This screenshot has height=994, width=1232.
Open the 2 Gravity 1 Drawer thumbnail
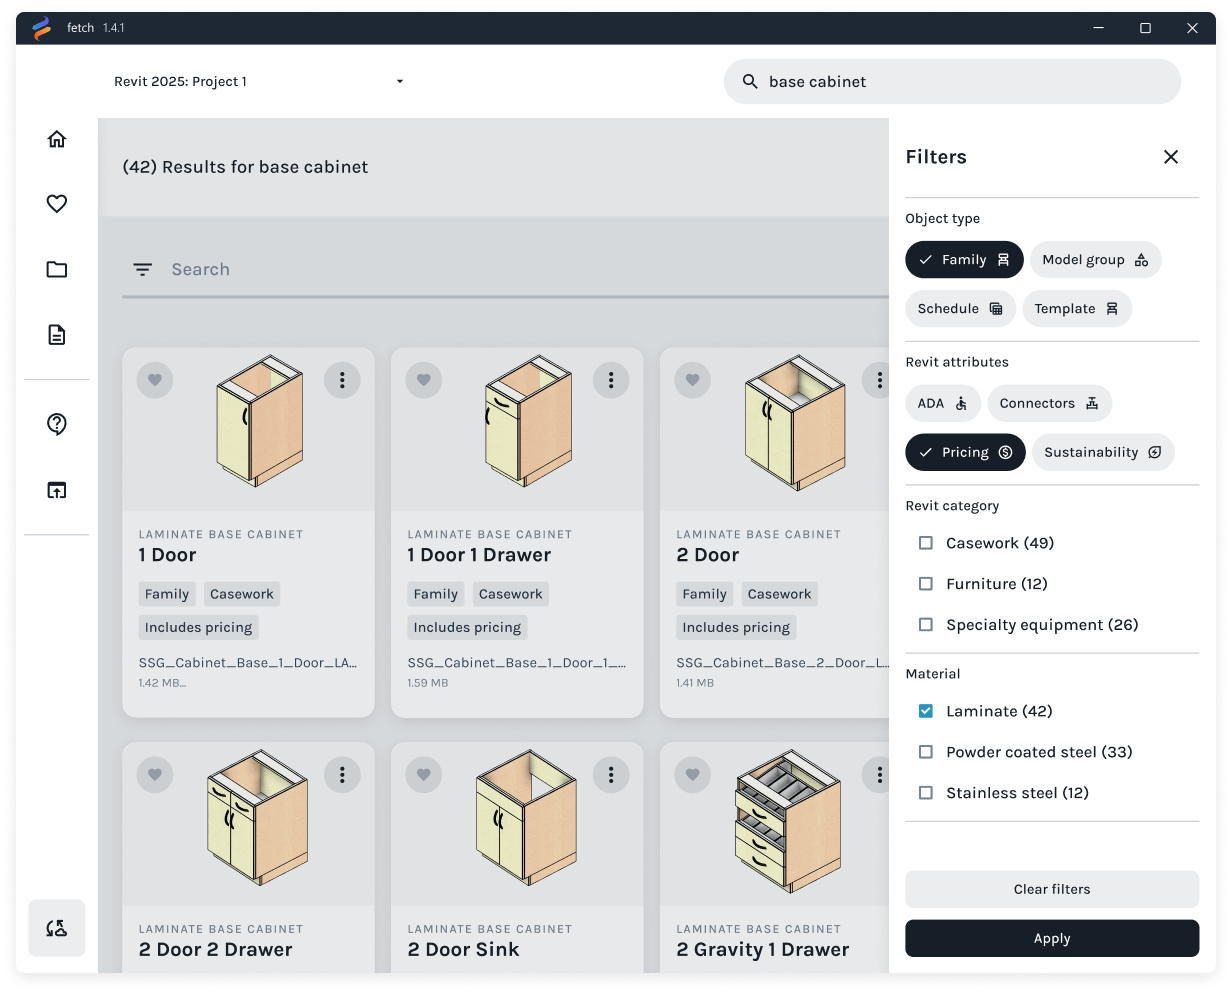[788, 821]
